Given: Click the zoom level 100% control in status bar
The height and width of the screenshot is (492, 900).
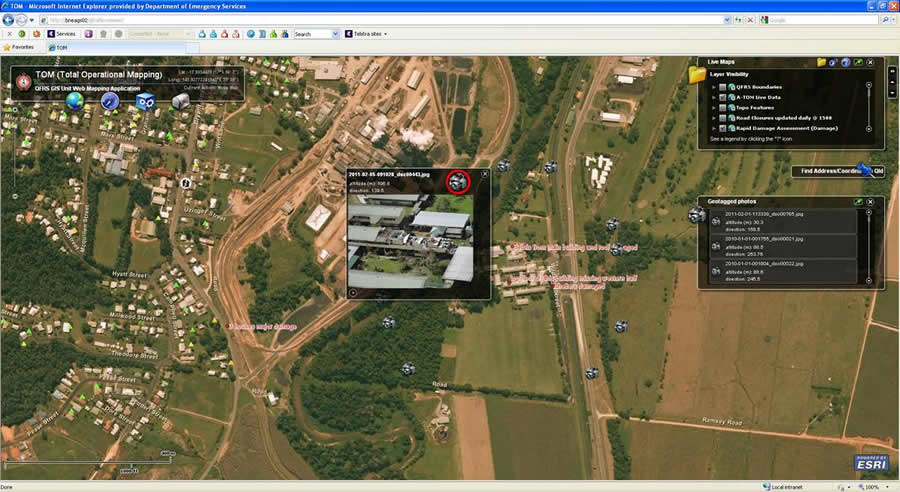Looking at the screenshot, I should click(872, 487).
